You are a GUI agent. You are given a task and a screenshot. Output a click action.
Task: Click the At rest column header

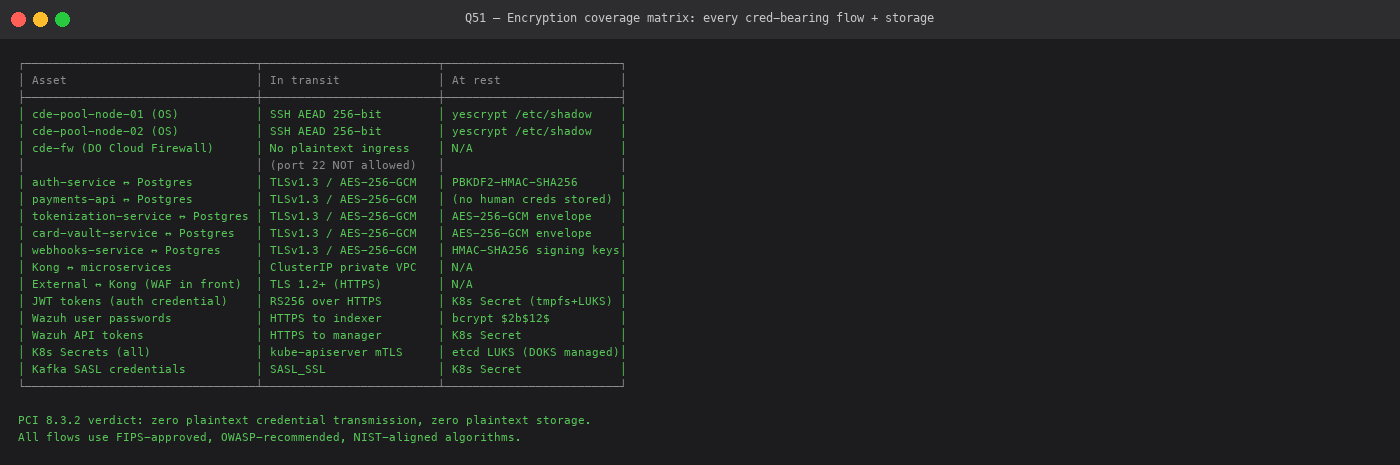point(476,80)
